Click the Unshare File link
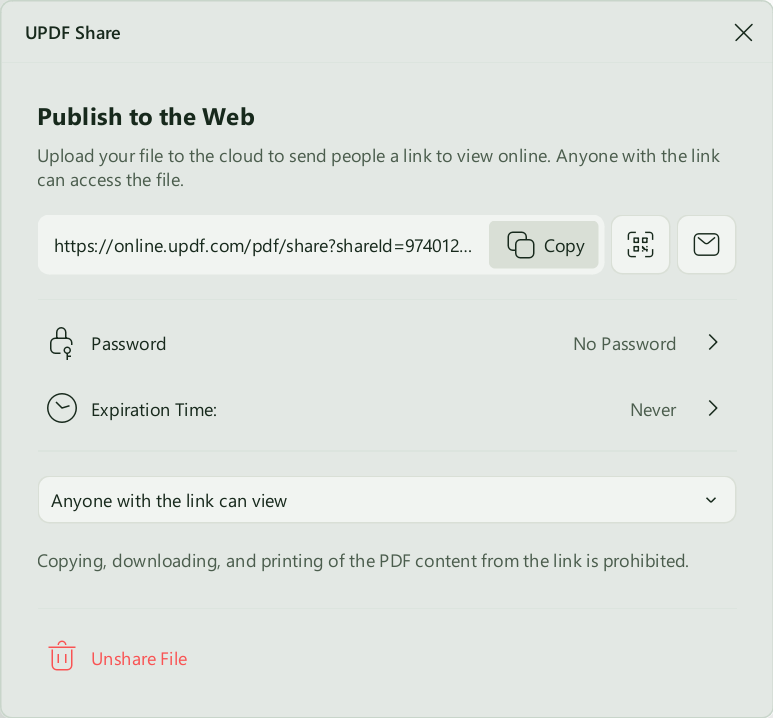 click(x=139, y=659)
